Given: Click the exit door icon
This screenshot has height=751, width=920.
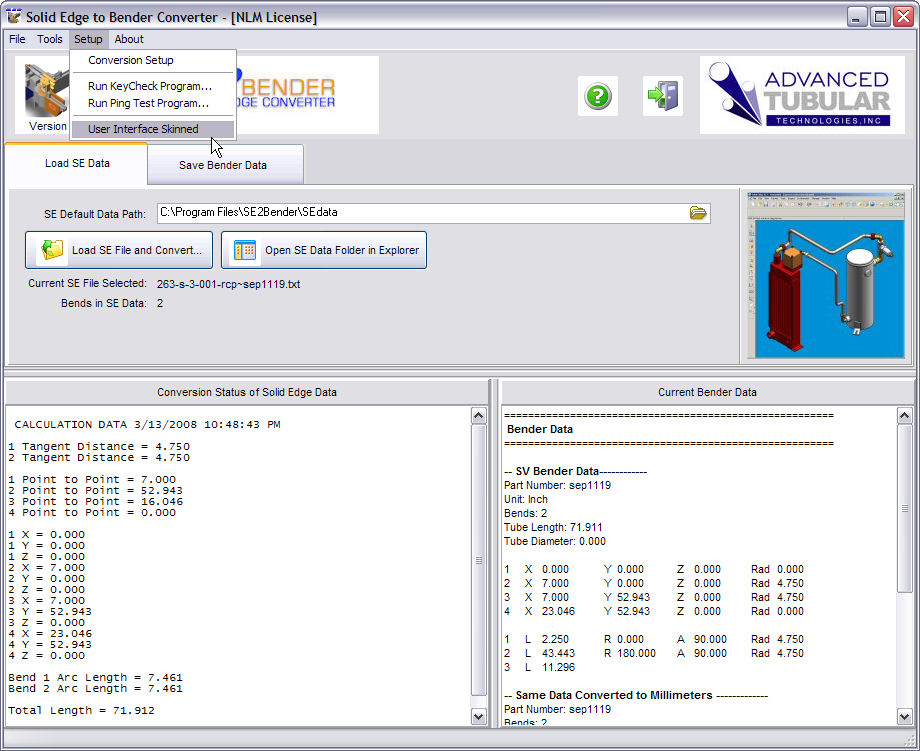Looking at the screenshot, I should 662,96.
